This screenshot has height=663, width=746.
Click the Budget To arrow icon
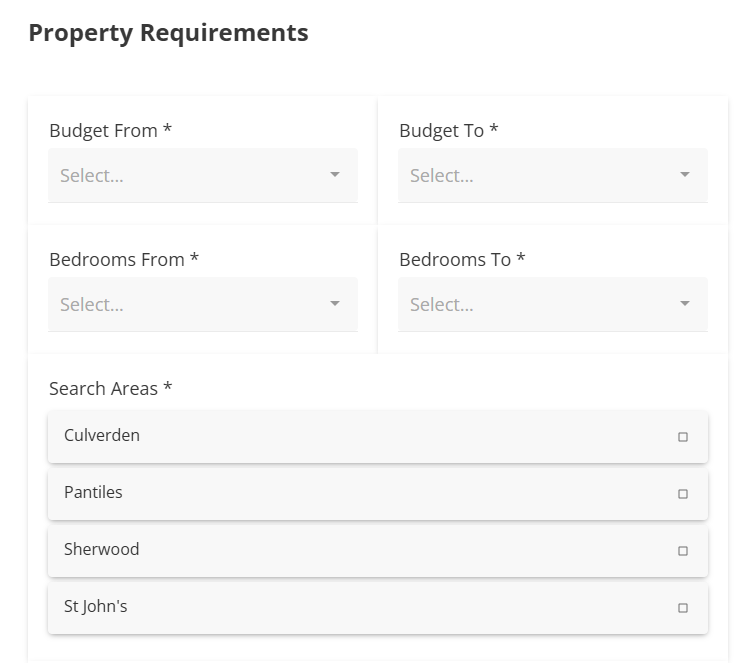pos(685,175)
